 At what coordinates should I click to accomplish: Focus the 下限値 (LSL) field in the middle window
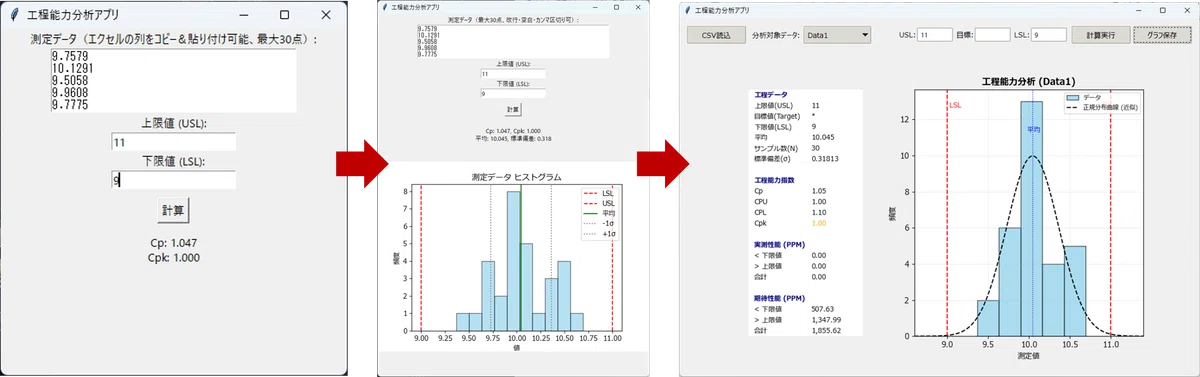tap(513, 94)
